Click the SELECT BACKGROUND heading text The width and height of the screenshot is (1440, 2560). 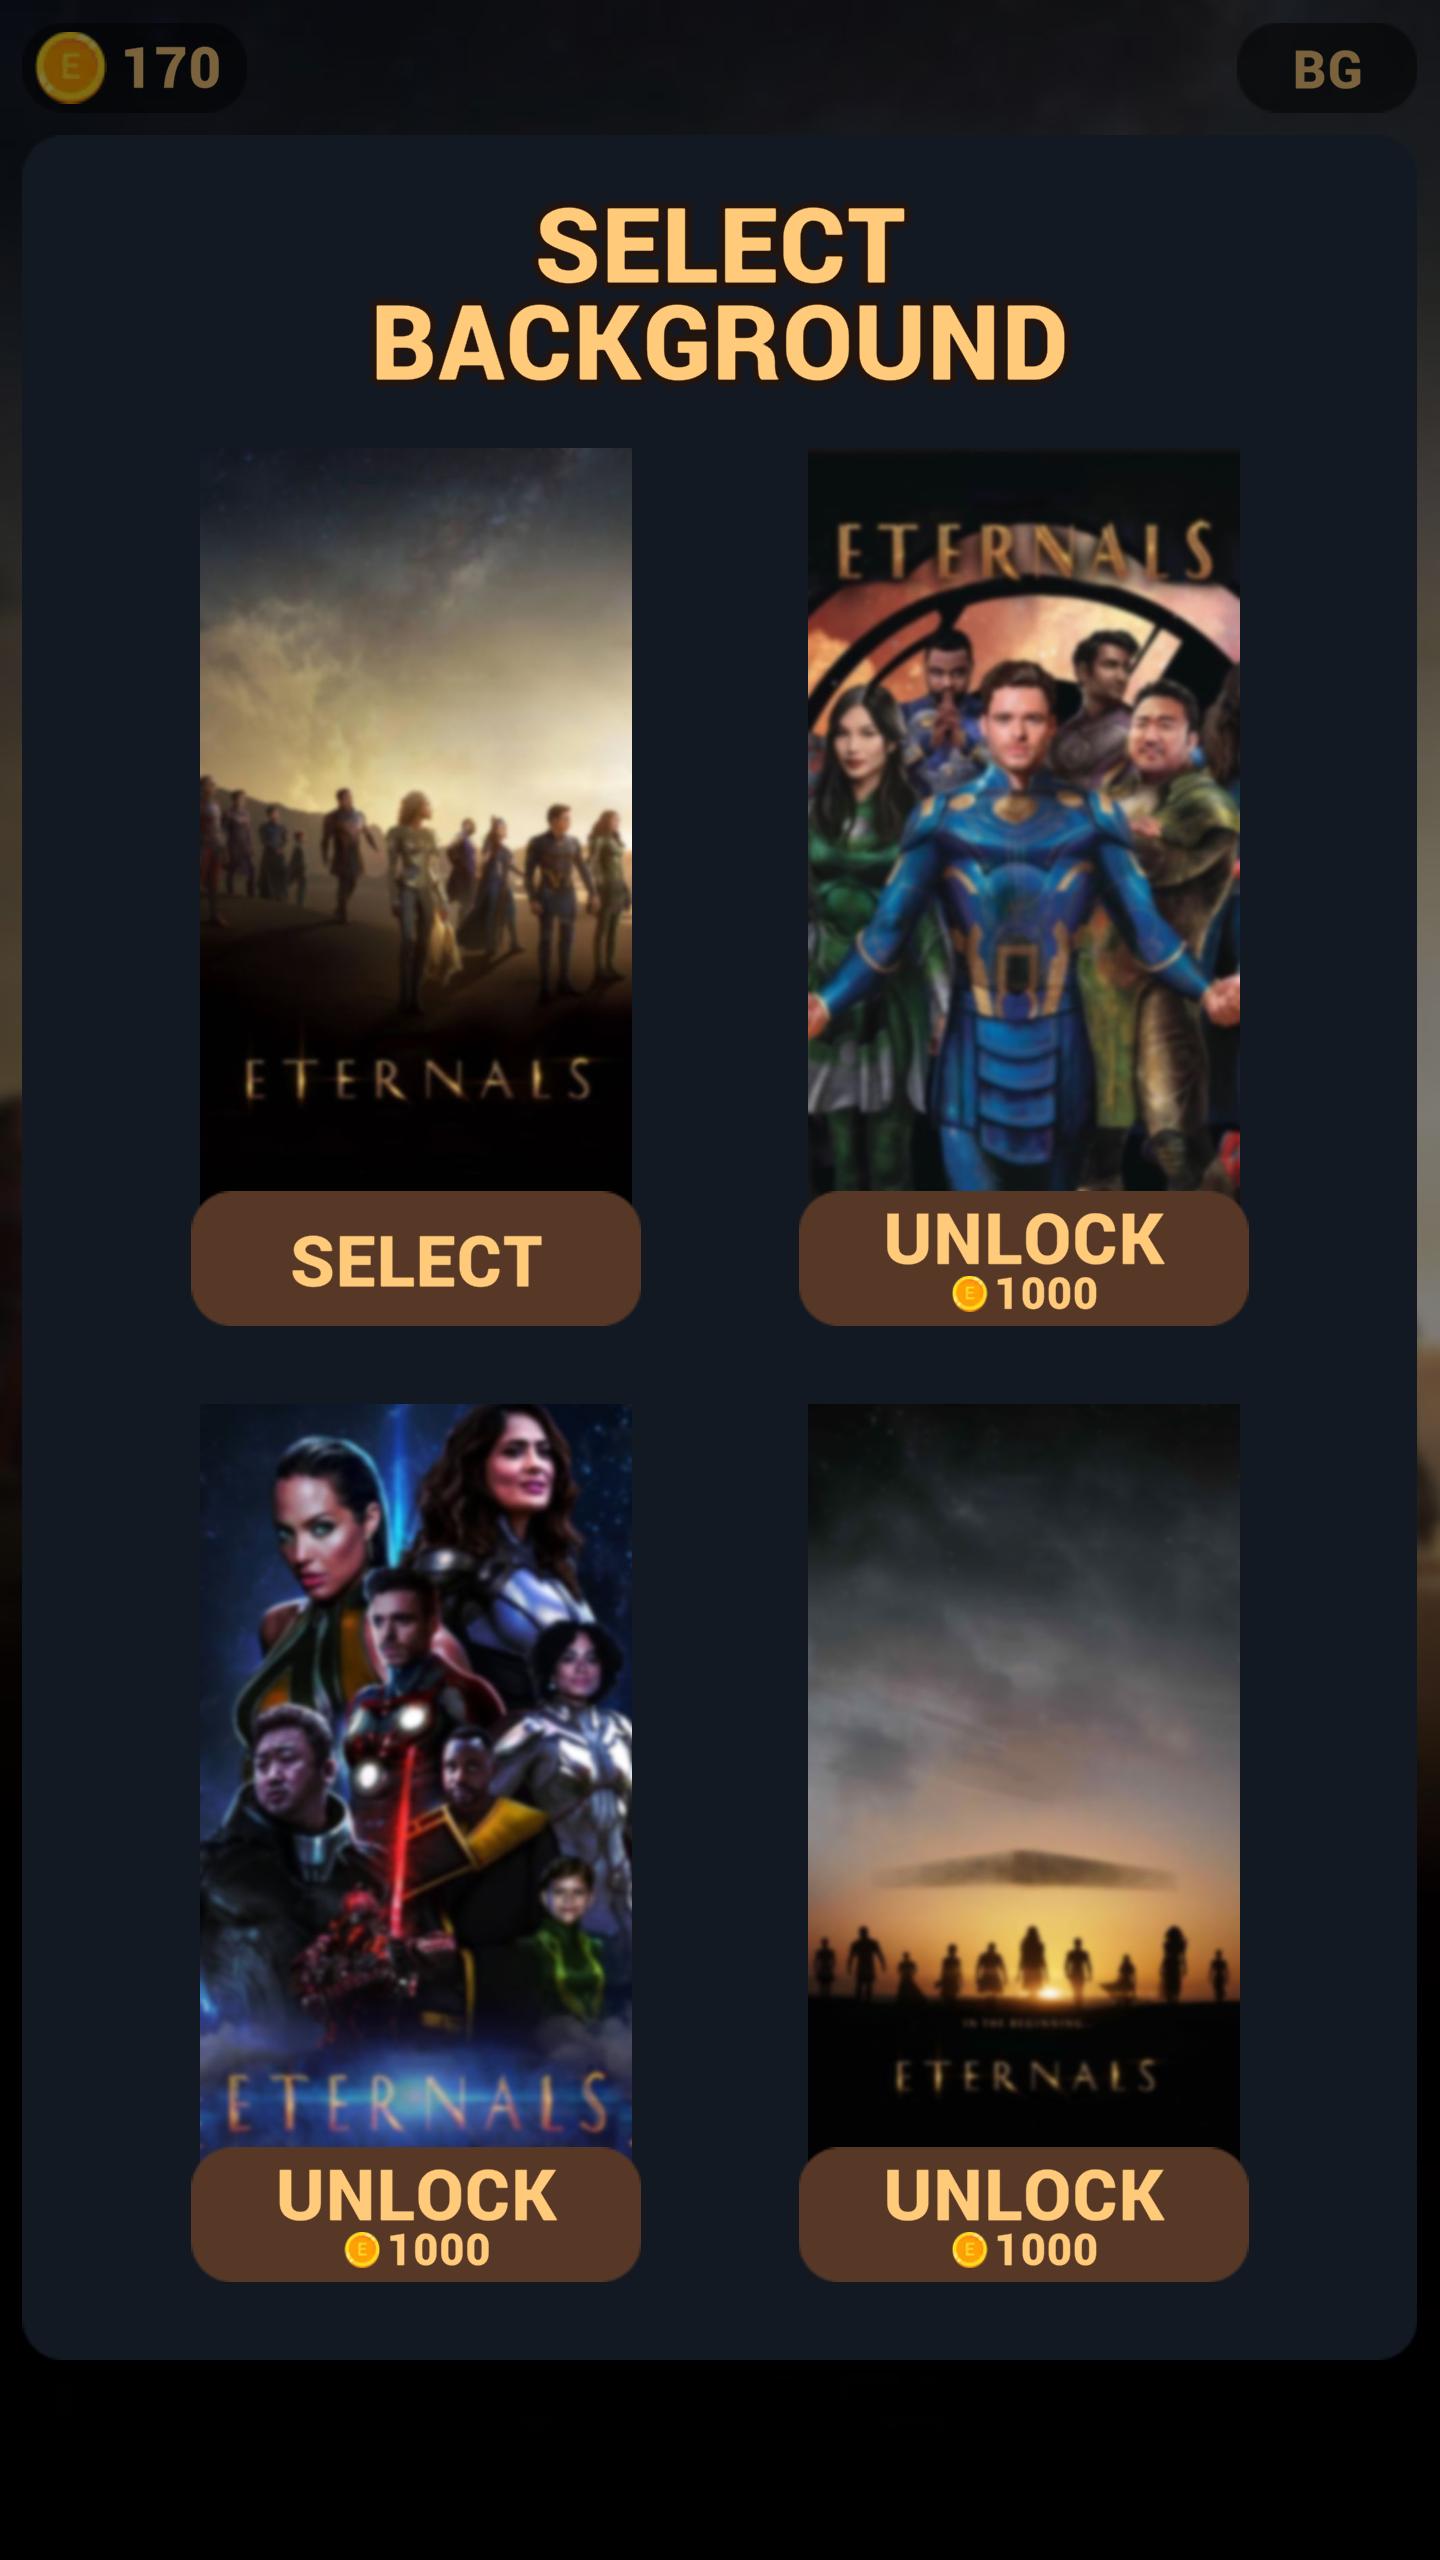coord(720,293)
